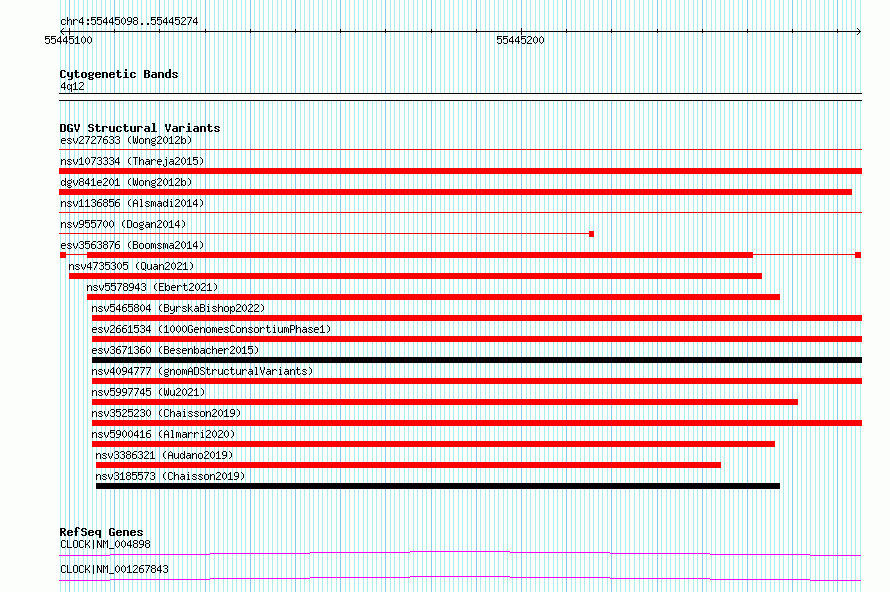Click the end square of nsv955700 line

[x=591, y=234]
